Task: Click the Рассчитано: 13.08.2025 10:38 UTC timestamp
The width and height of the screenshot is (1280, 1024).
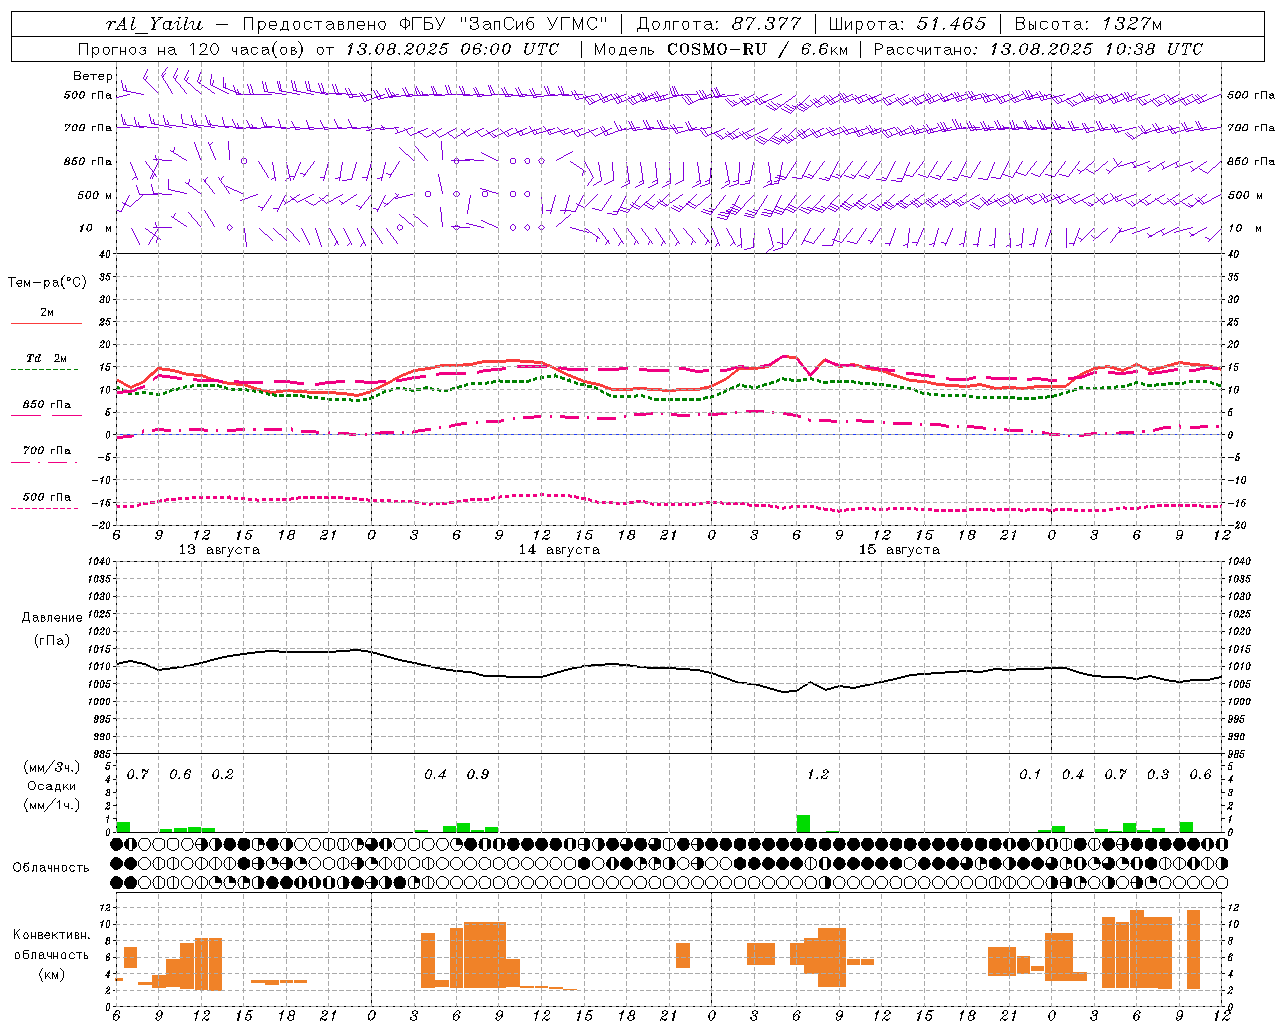Action: [1038, 49]
